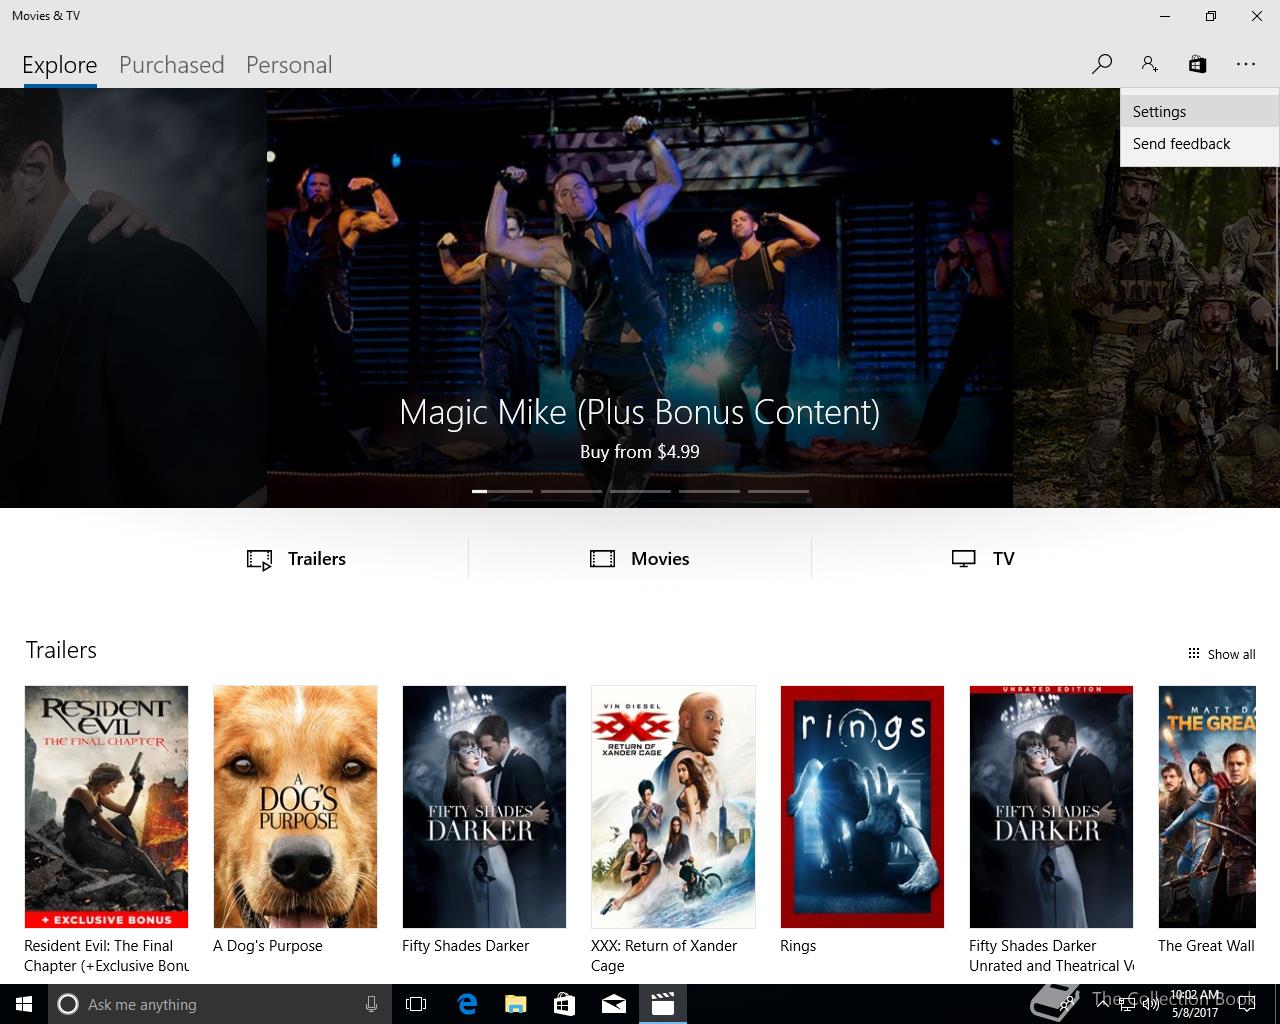1280x1024 pixels.
Task: Click the 'A Dog's Purpose' title text
Action: (x=268, y=946)
